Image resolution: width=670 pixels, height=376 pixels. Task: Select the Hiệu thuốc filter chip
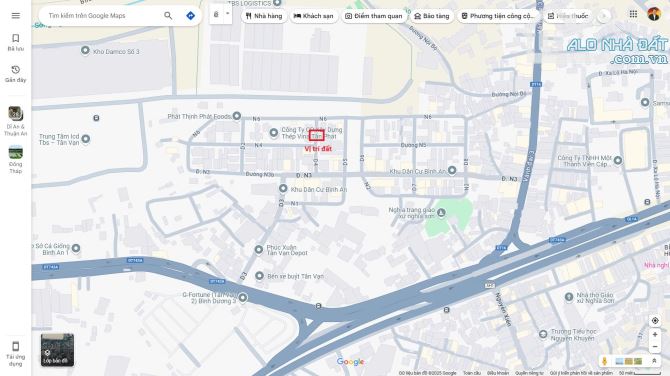click(568, 16)
